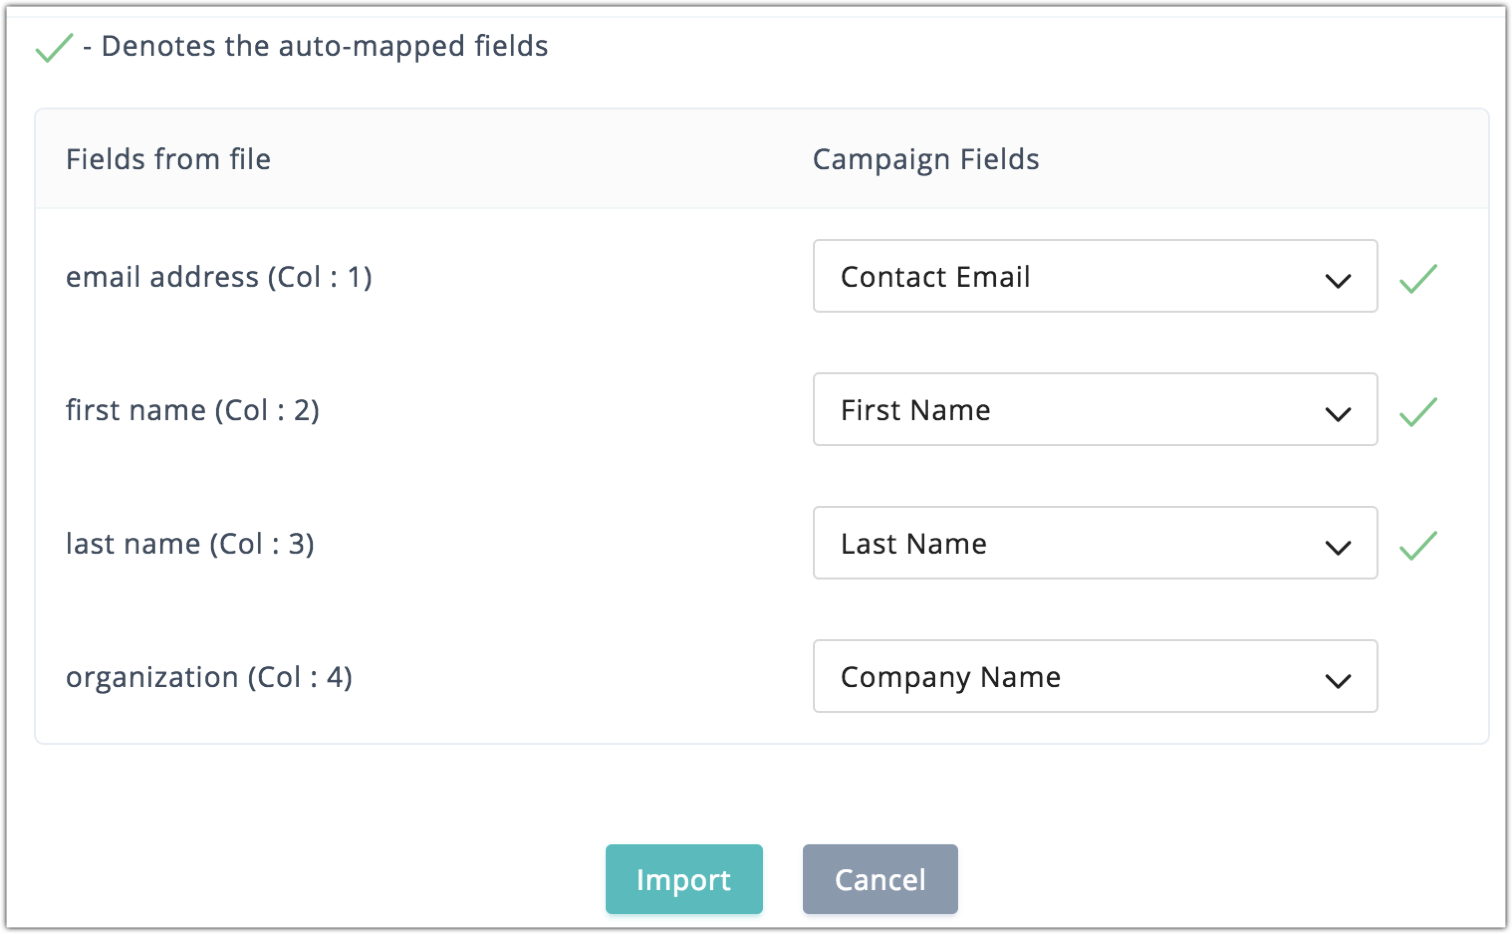Click the green checkmark in the legend
The width and height of the screenshot is (1512, 934).
tap(54, 47)
